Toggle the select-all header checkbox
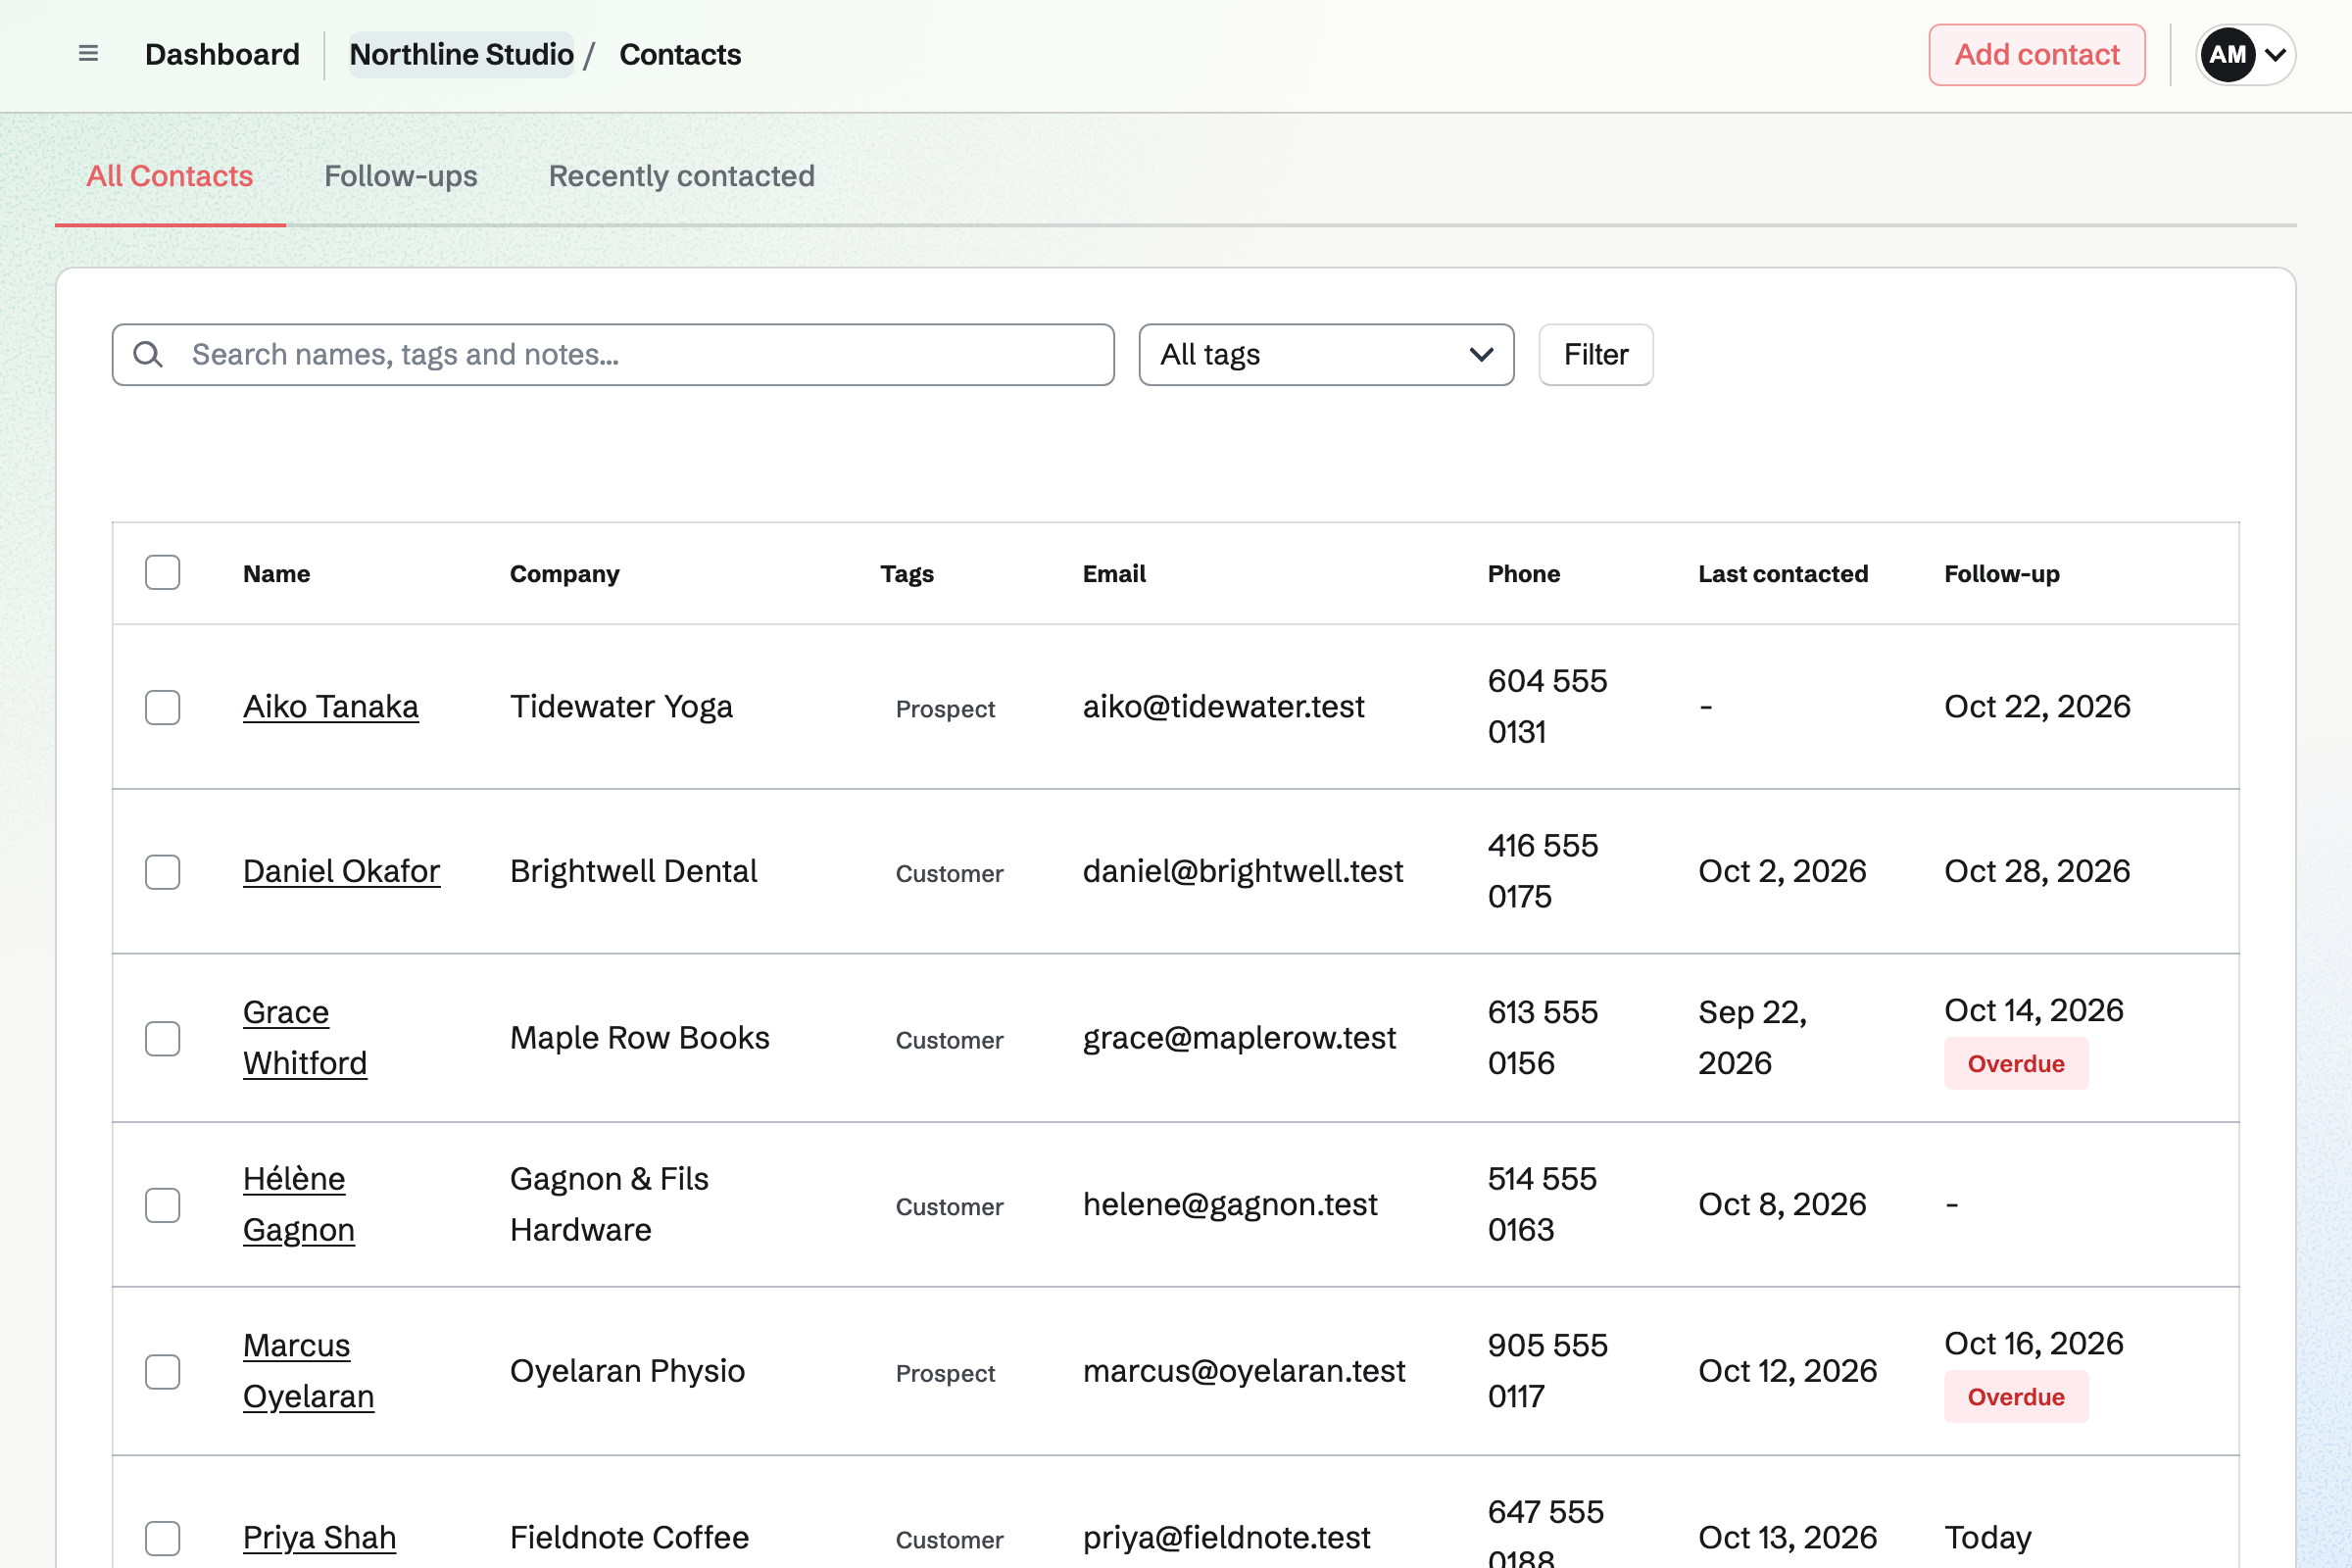This screenshot has height=1568, width=2352. [x=162, y=573]
